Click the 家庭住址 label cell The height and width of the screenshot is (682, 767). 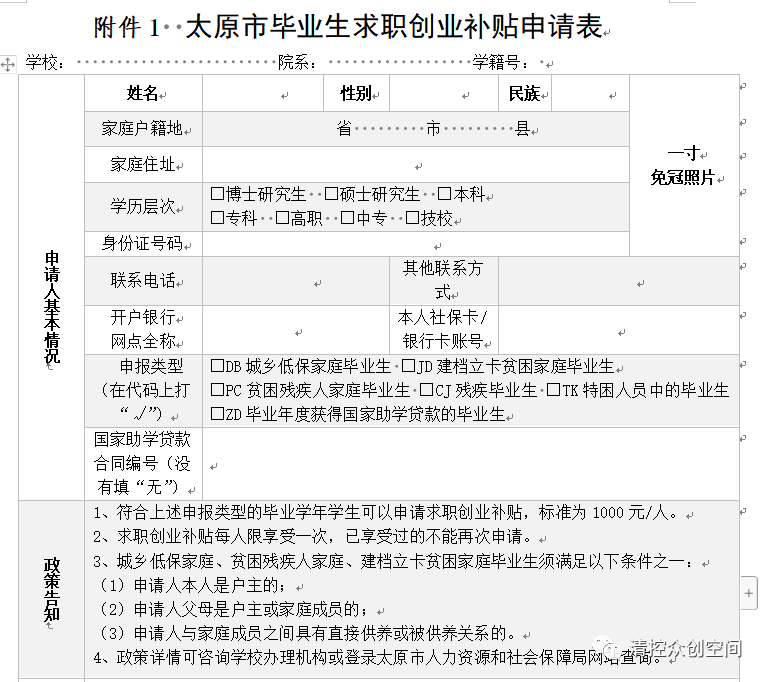point(143,164)
